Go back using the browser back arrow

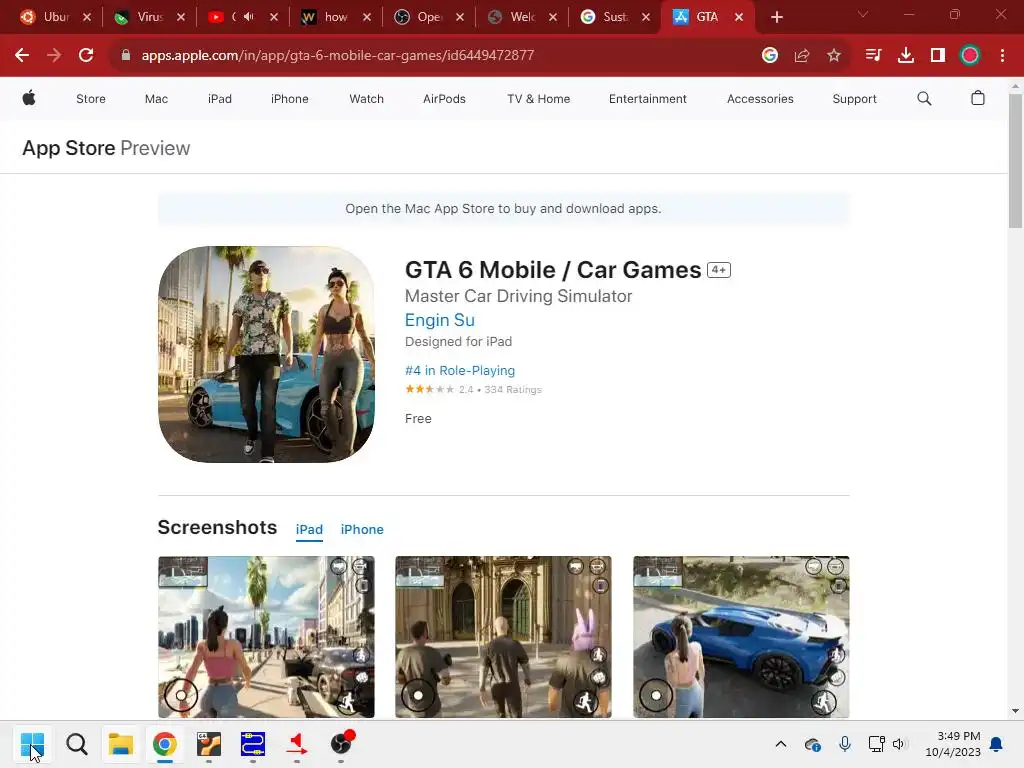click(x=22, y=56)
